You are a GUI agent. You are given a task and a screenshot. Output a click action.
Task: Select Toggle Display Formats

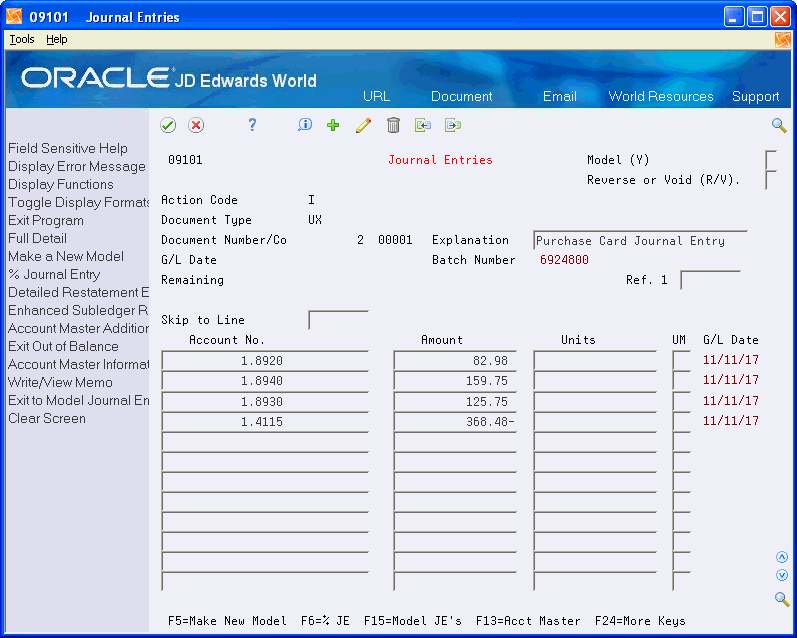pos(79,202)
